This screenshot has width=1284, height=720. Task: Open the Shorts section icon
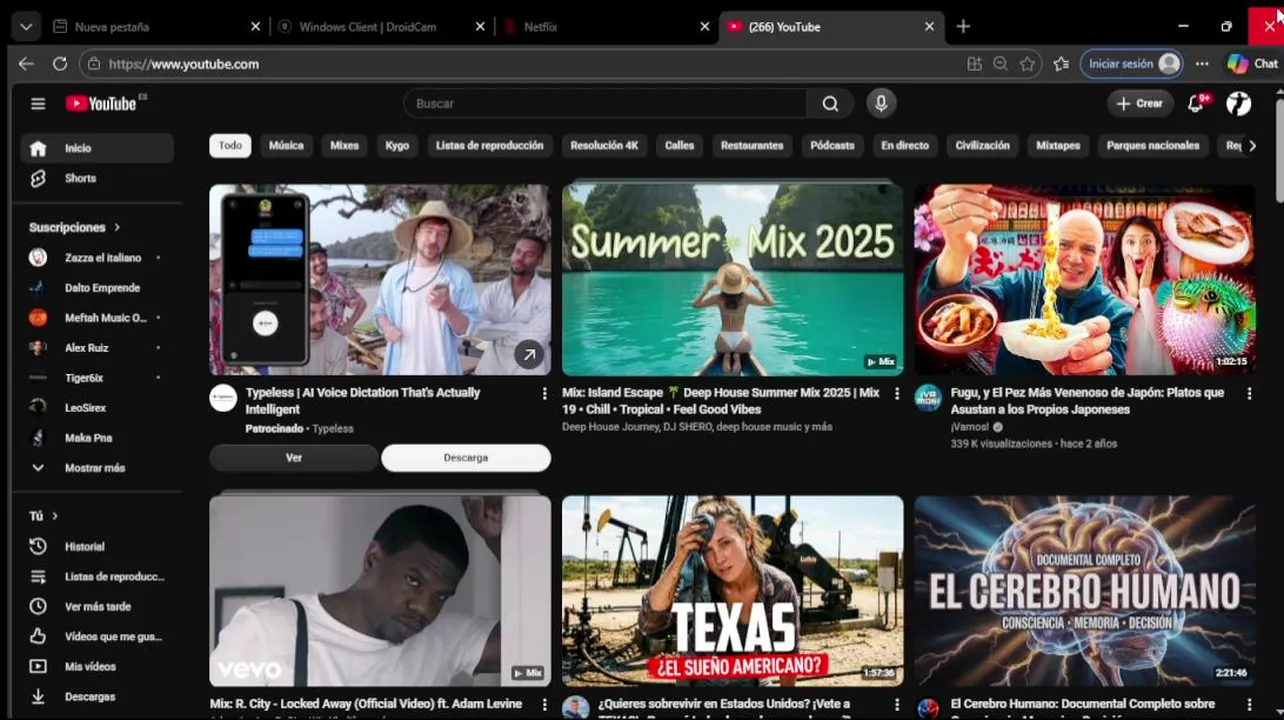click(x=38, y=178)
